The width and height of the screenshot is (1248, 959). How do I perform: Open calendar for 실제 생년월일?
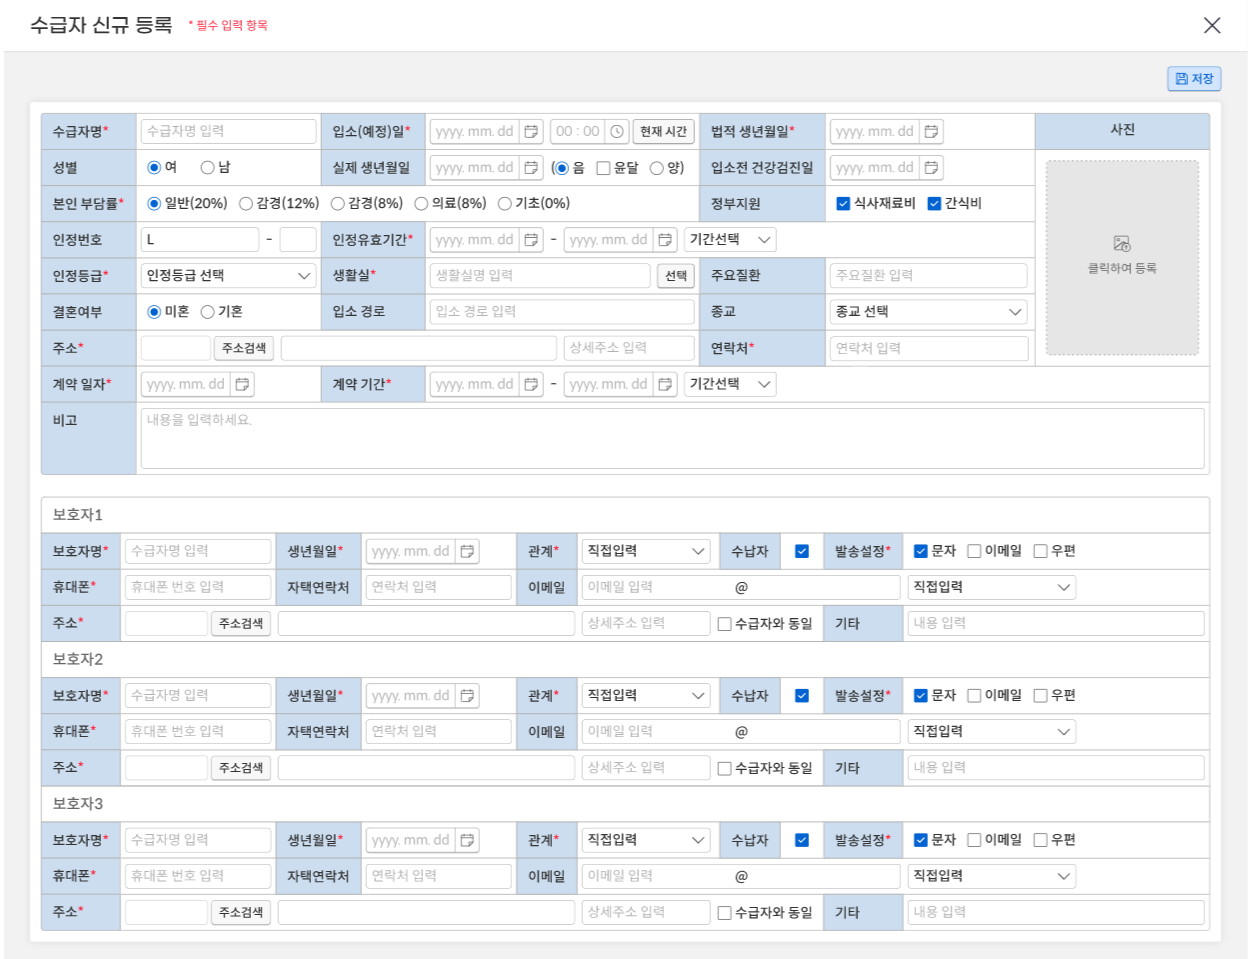coord(531,167)
